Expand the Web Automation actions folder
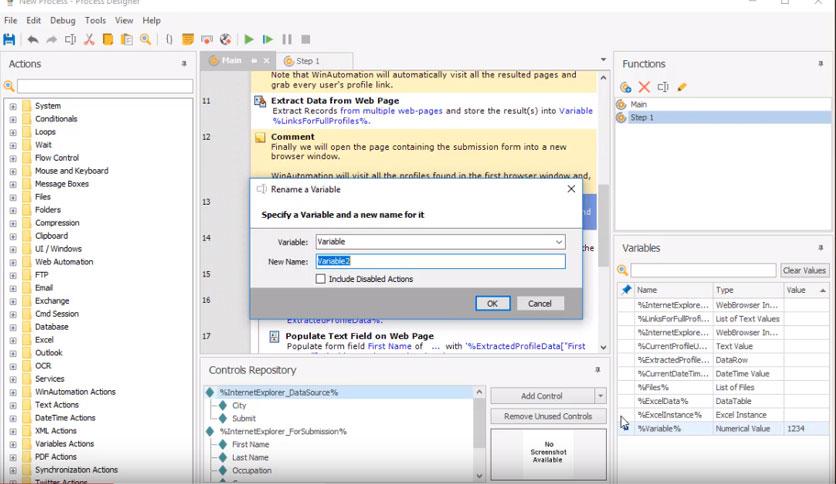 point(13,262)
